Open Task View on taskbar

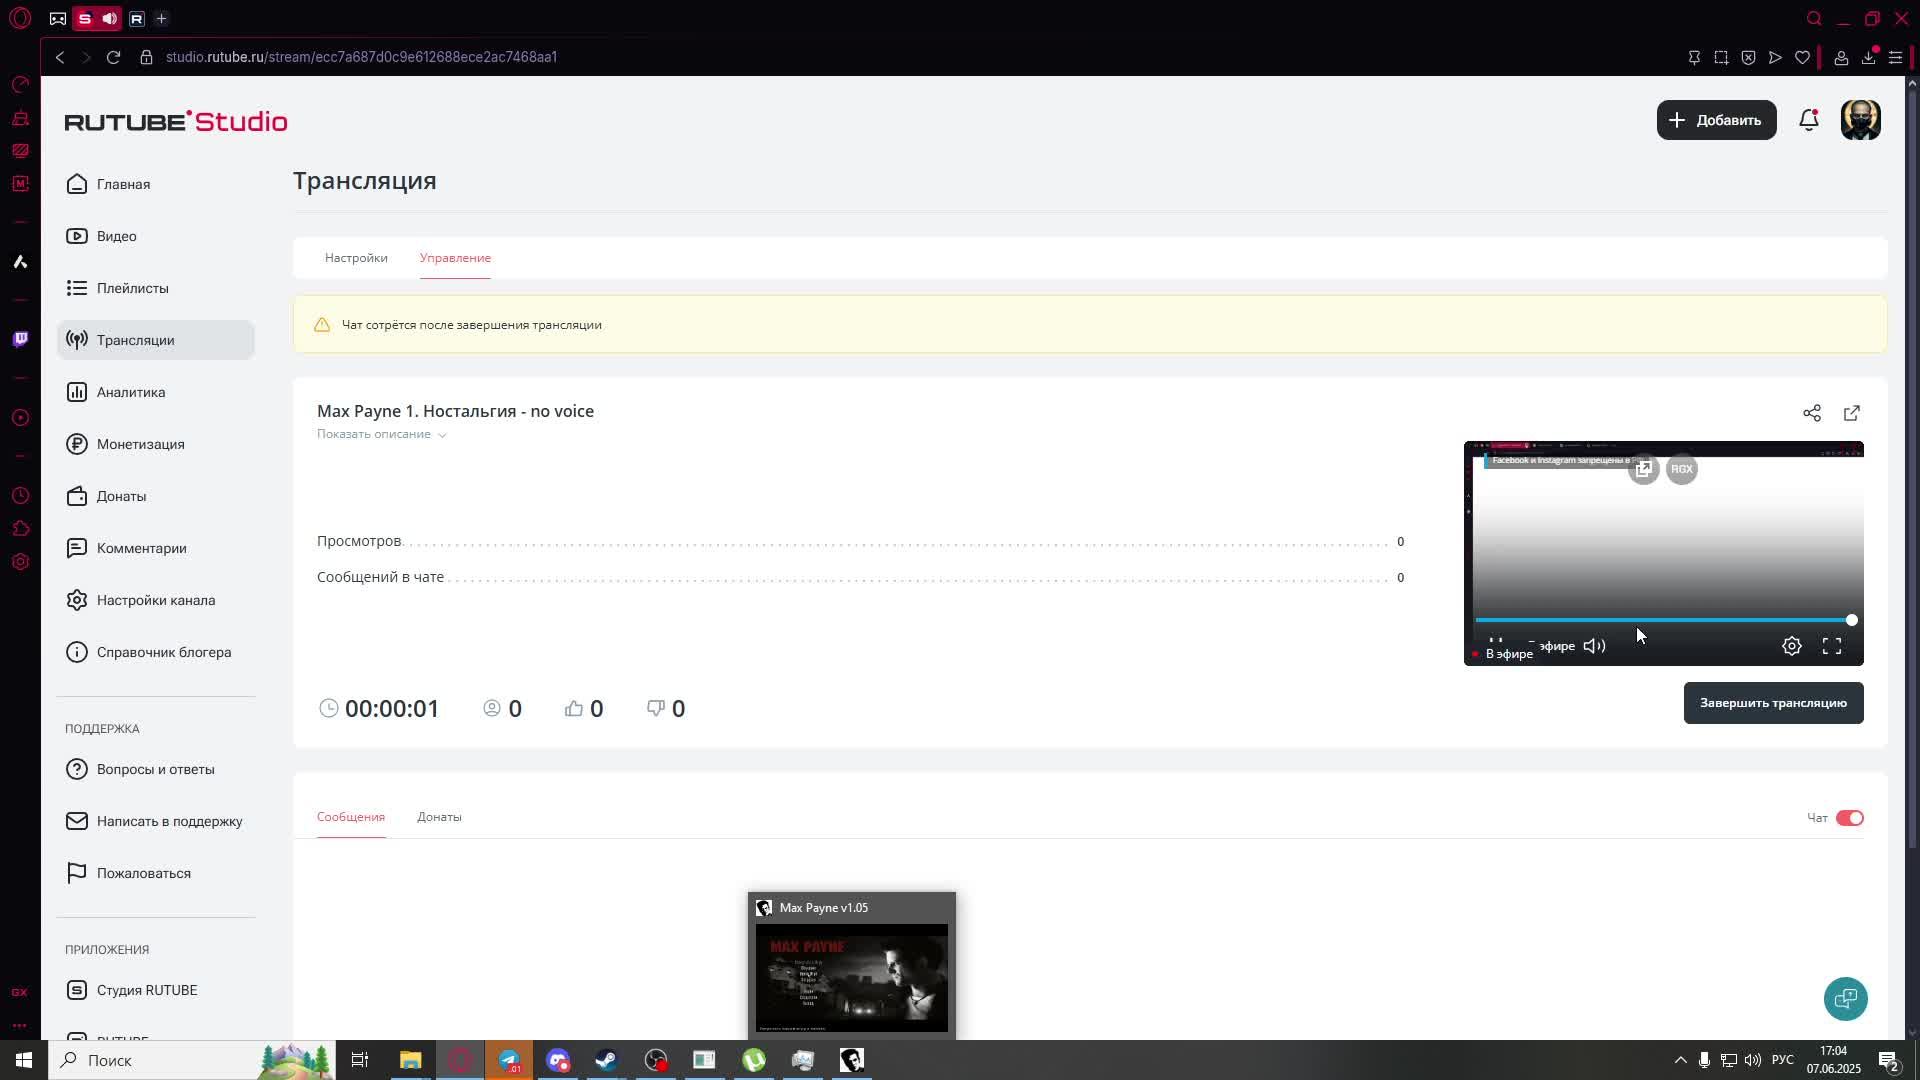click(x=360, y=1060)
